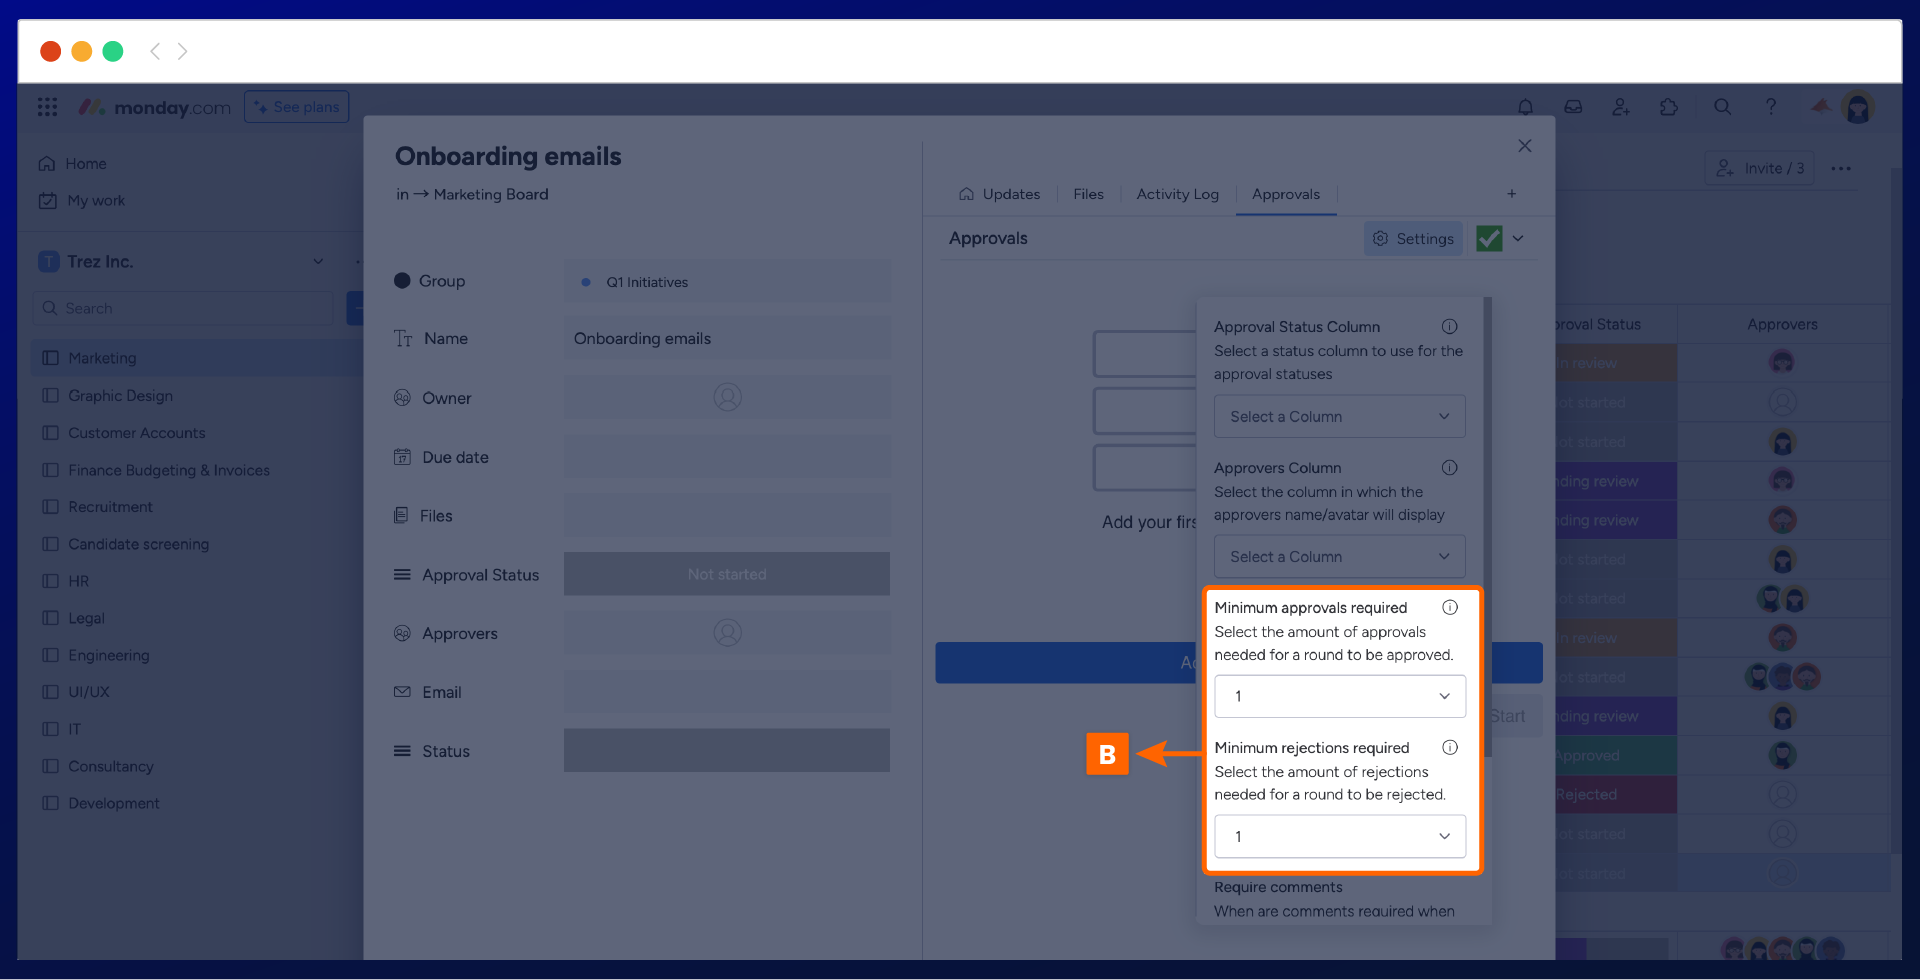Click the invite members person icon
The width and height of the screenshot is (1920, 980).
(1621, 107)
